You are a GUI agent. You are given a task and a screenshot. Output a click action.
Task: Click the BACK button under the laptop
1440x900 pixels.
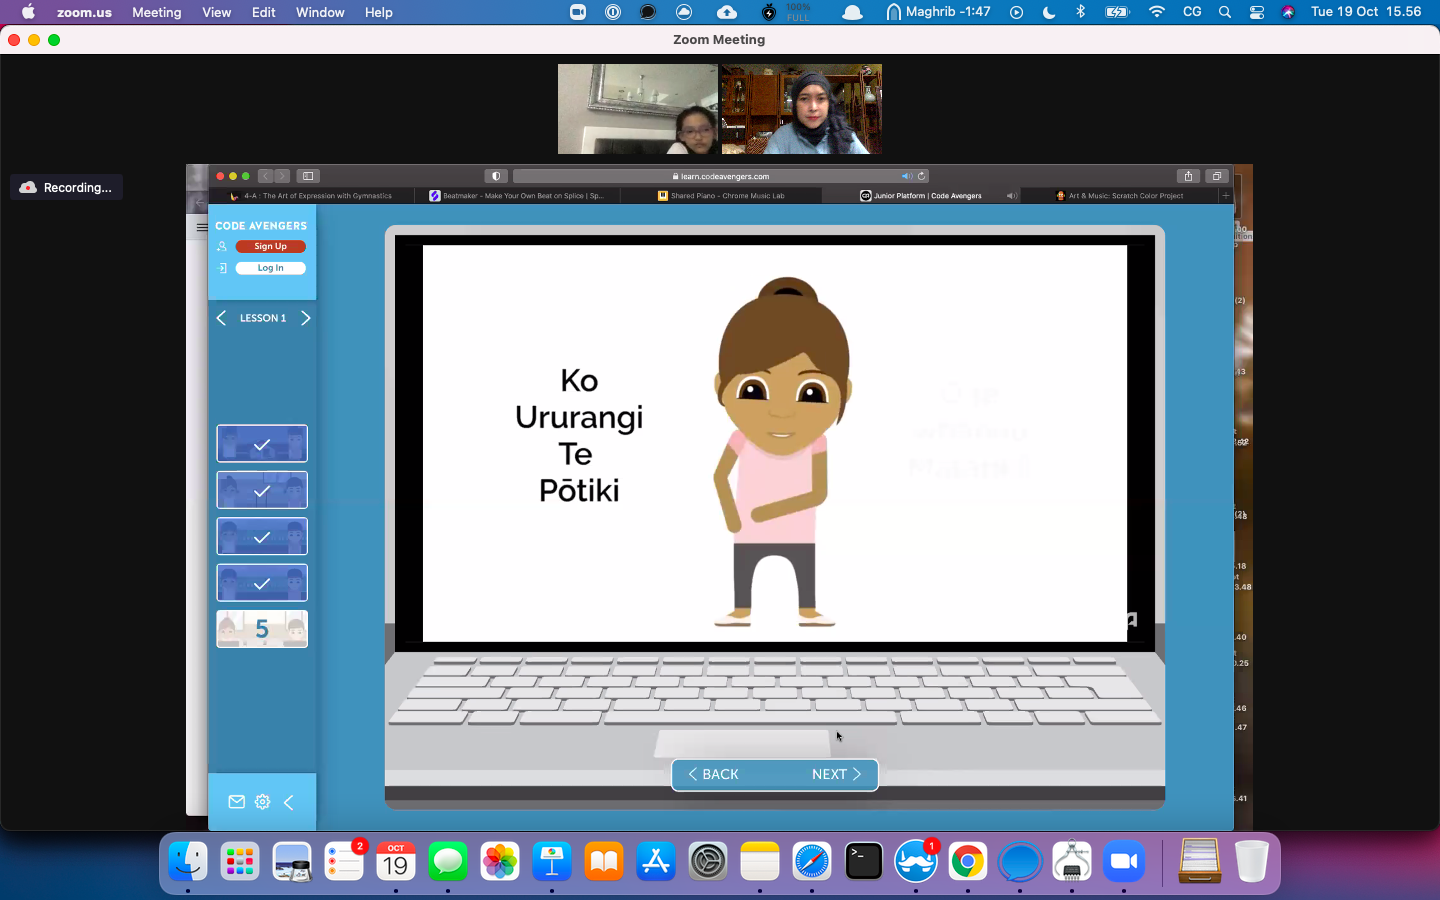pos(714,774)
